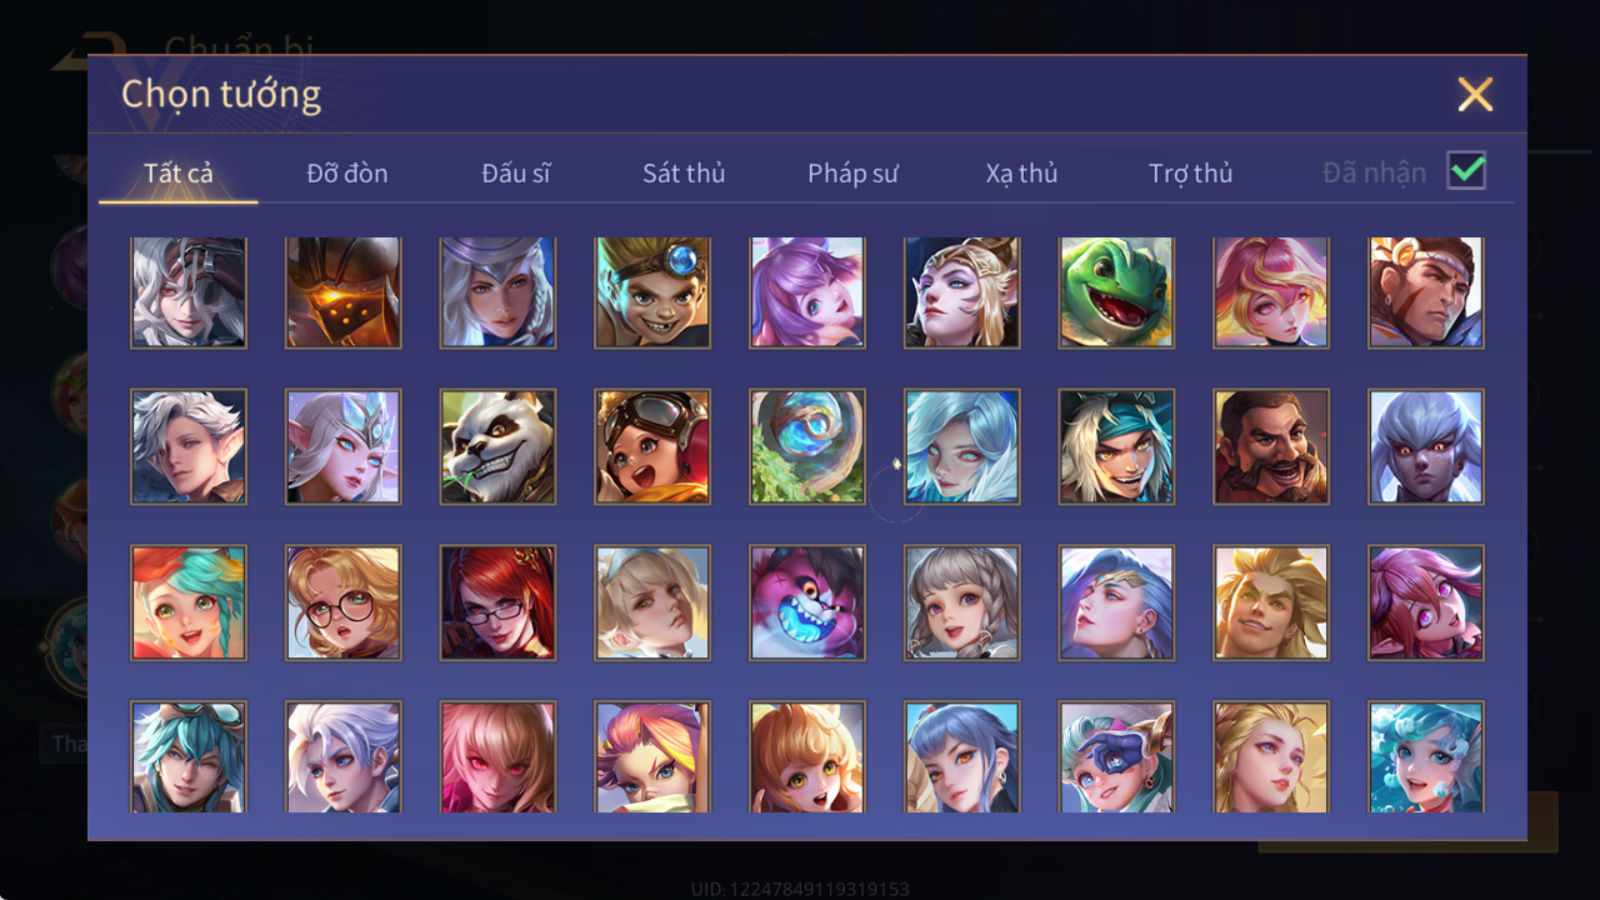Pick the goggles-wearing pilot girl hero

[x=653, y=447]
